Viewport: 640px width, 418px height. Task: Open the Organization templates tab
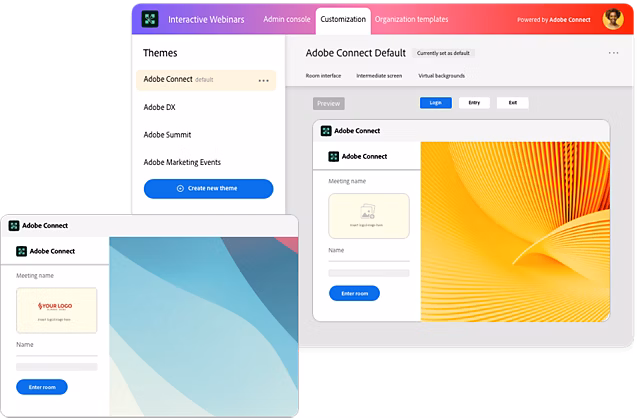[x=411, y=19]
